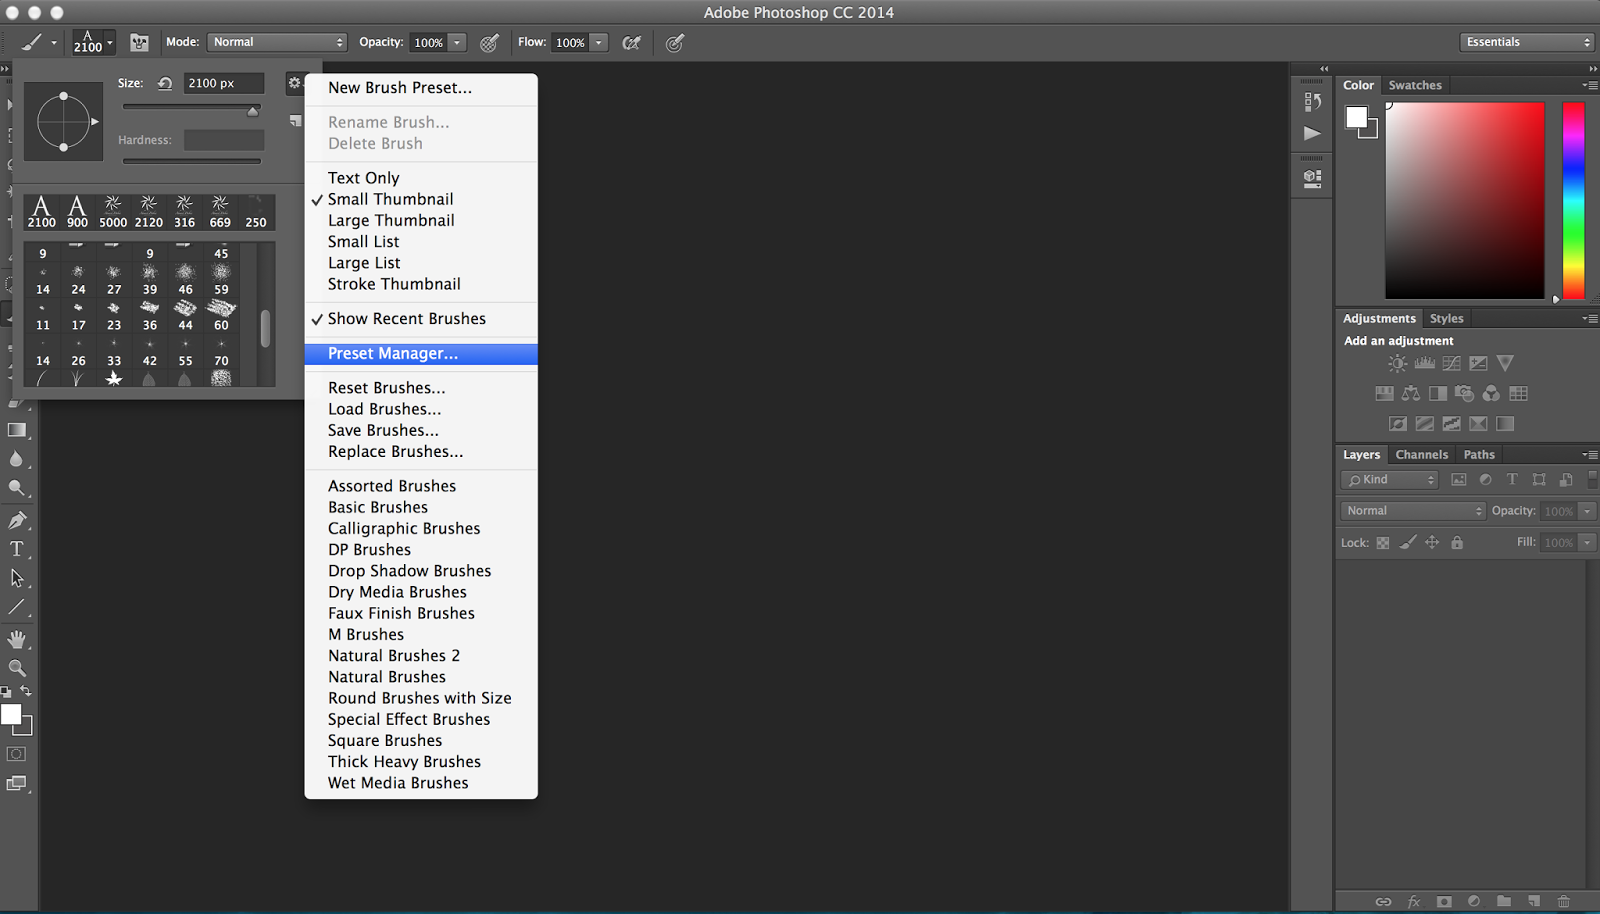1600x914 pixels.
Task: Toggle lock transparent pixels
Action: [x=1383, y=543]
